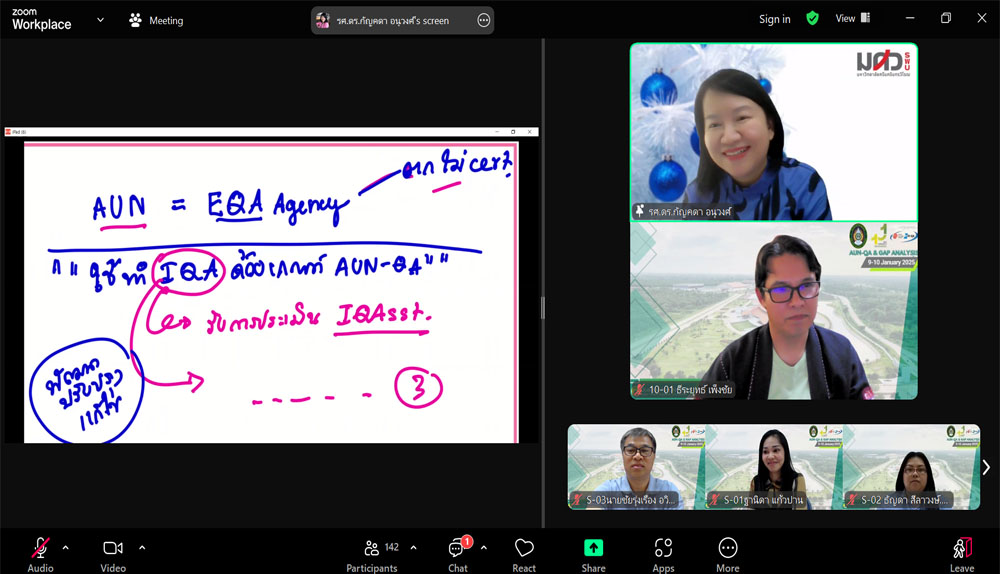Click the Sign in link

[x=774, y=19]
